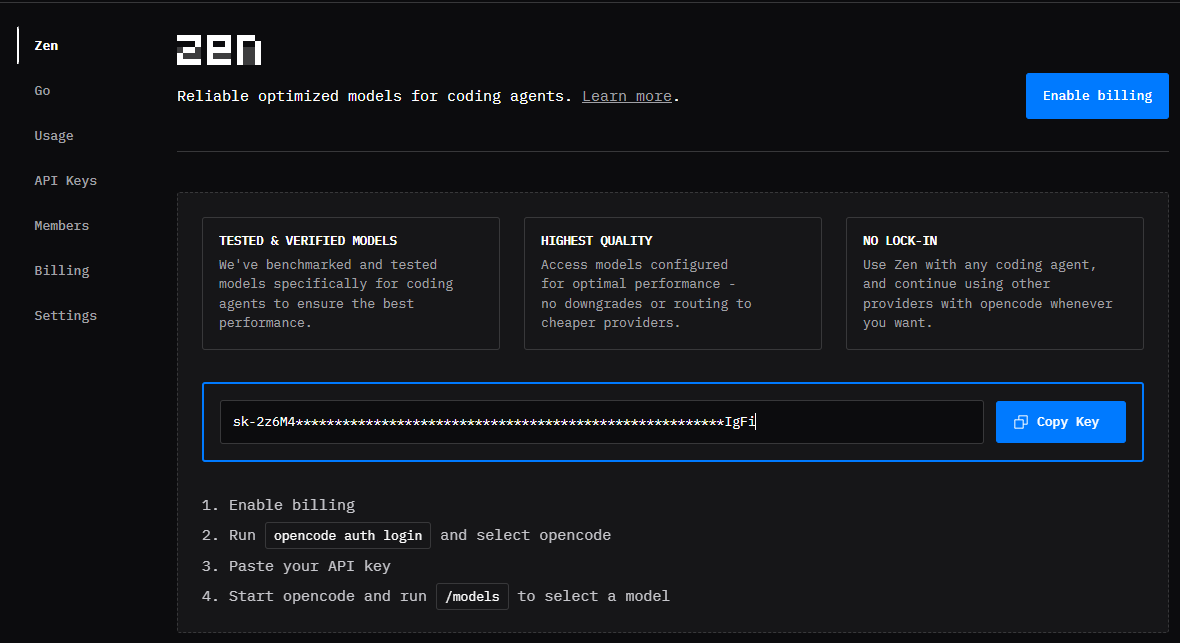Viewport: 1180px width, 643px height.
Task: Click the '/models' code snippet
Action: pyautogui.click(x=472, y=596)
